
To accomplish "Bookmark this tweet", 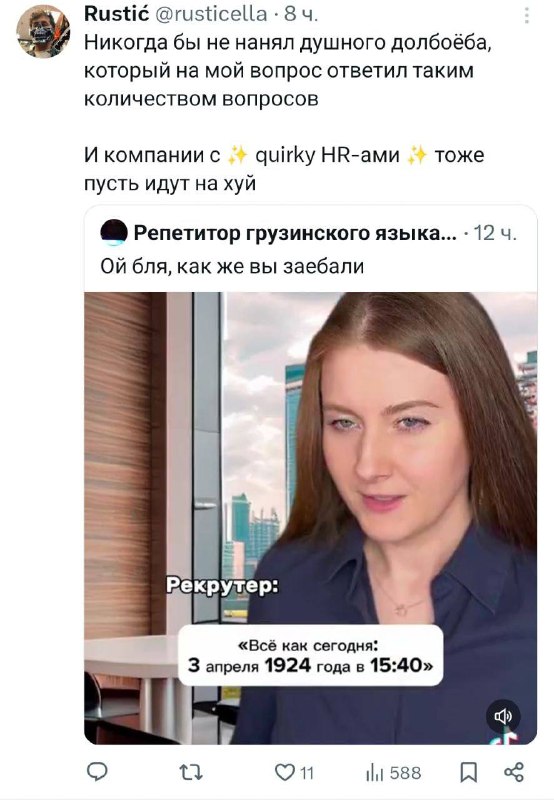I will [x=469, y=772].
